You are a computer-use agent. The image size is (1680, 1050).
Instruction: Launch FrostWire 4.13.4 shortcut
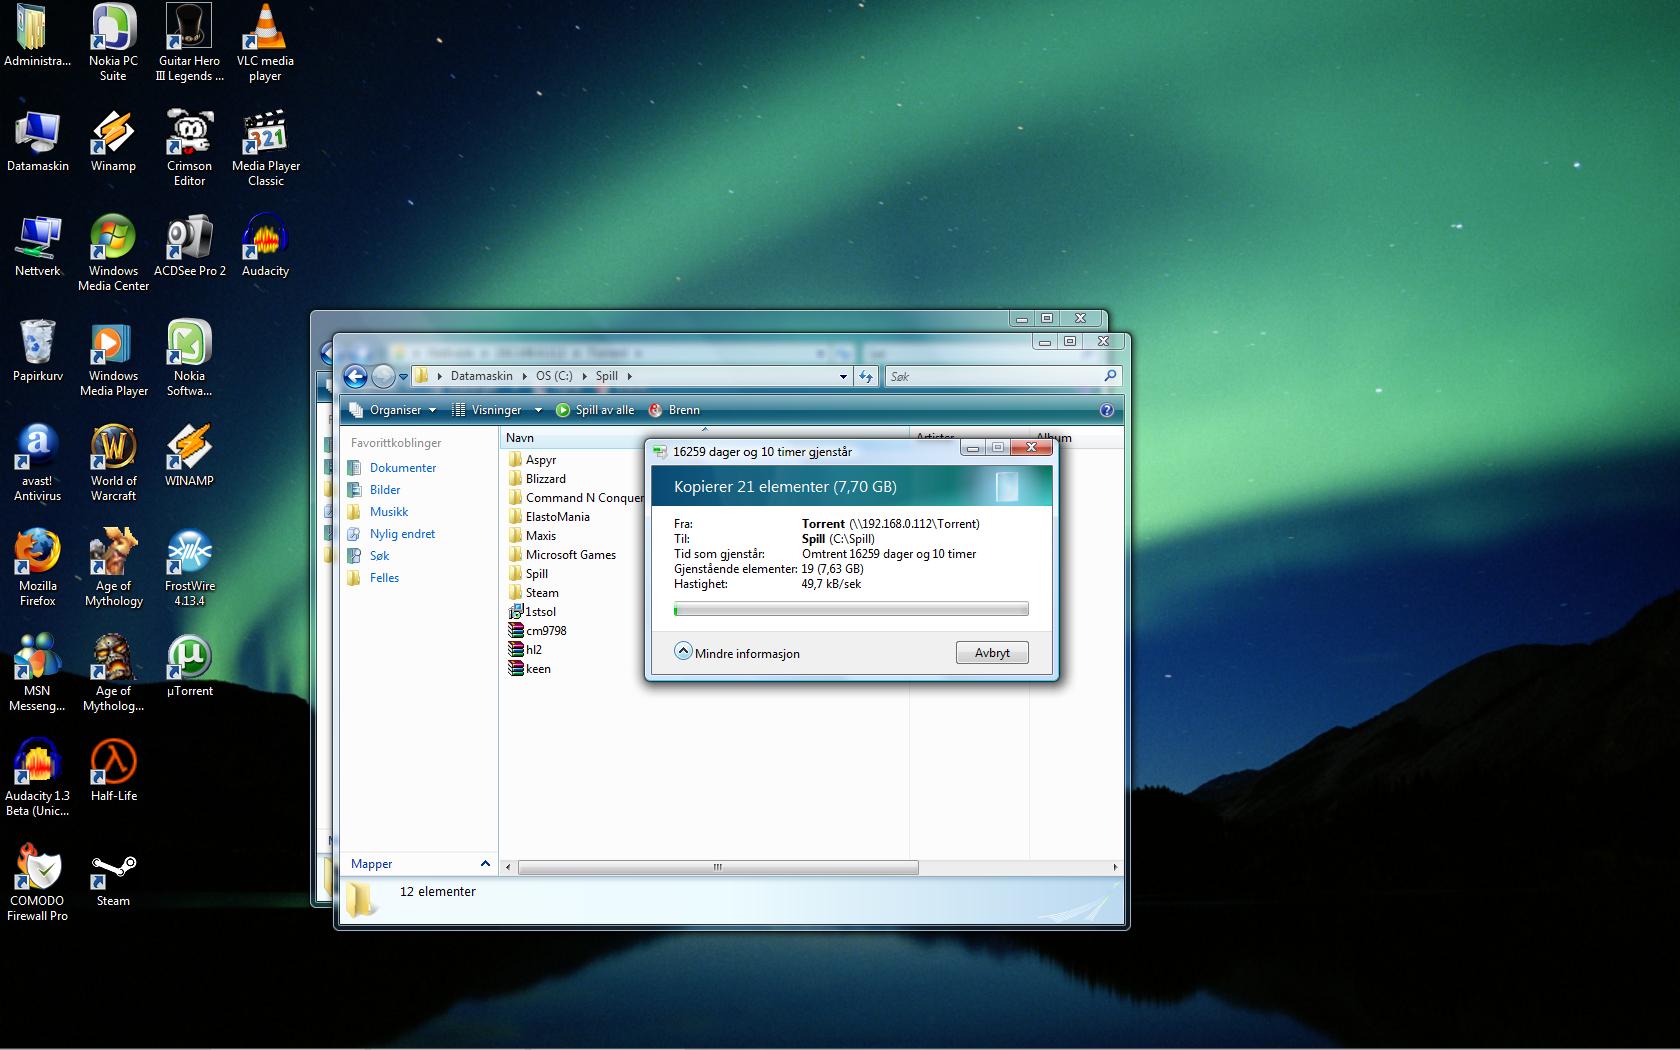[x=189, y=568]
